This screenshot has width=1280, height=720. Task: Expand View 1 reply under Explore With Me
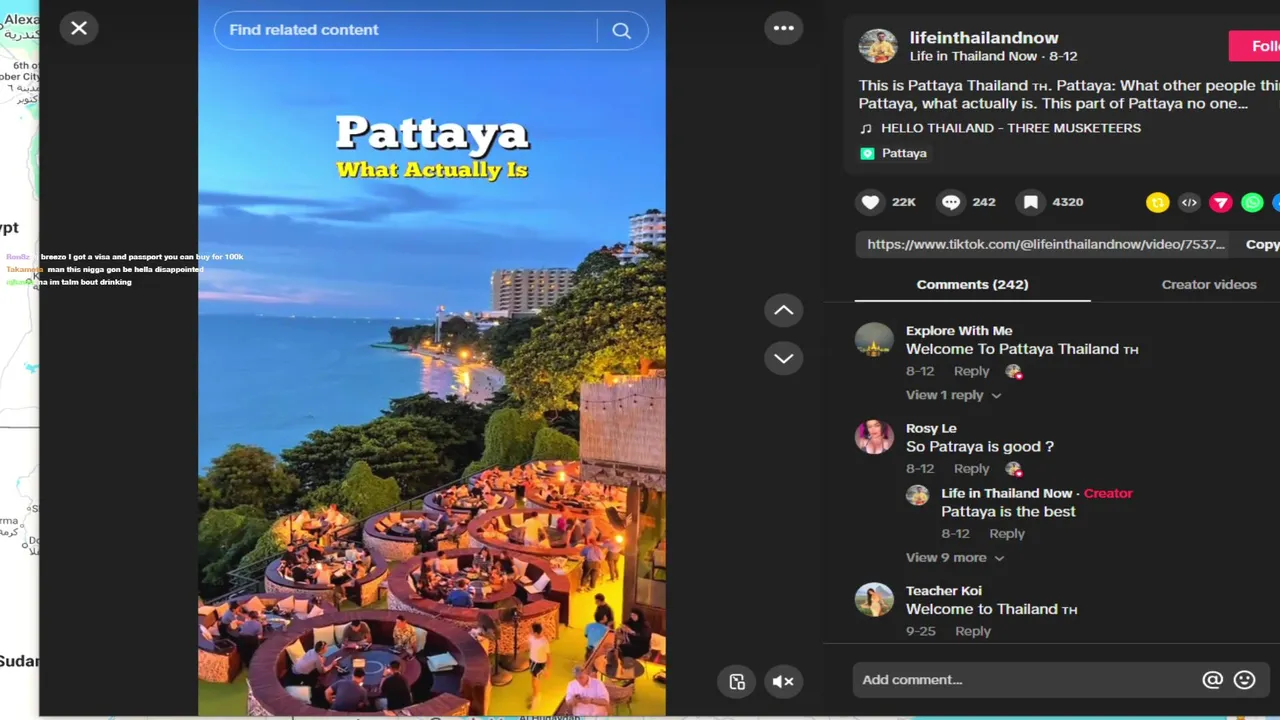(953, 395)
